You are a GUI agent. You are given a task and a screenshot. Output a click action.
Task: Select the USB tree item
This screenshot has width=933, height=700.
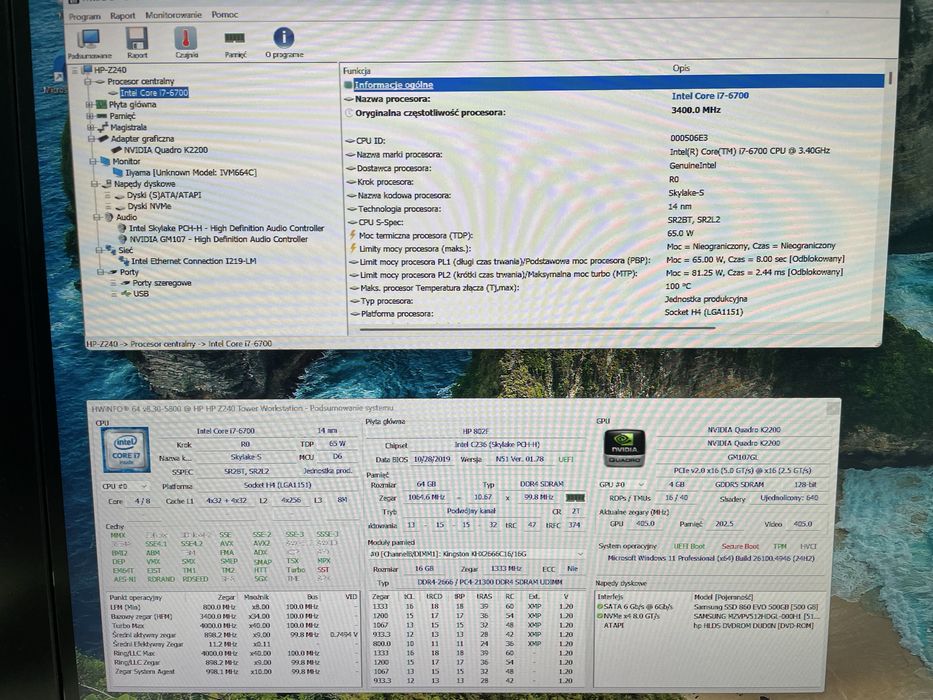141,294
